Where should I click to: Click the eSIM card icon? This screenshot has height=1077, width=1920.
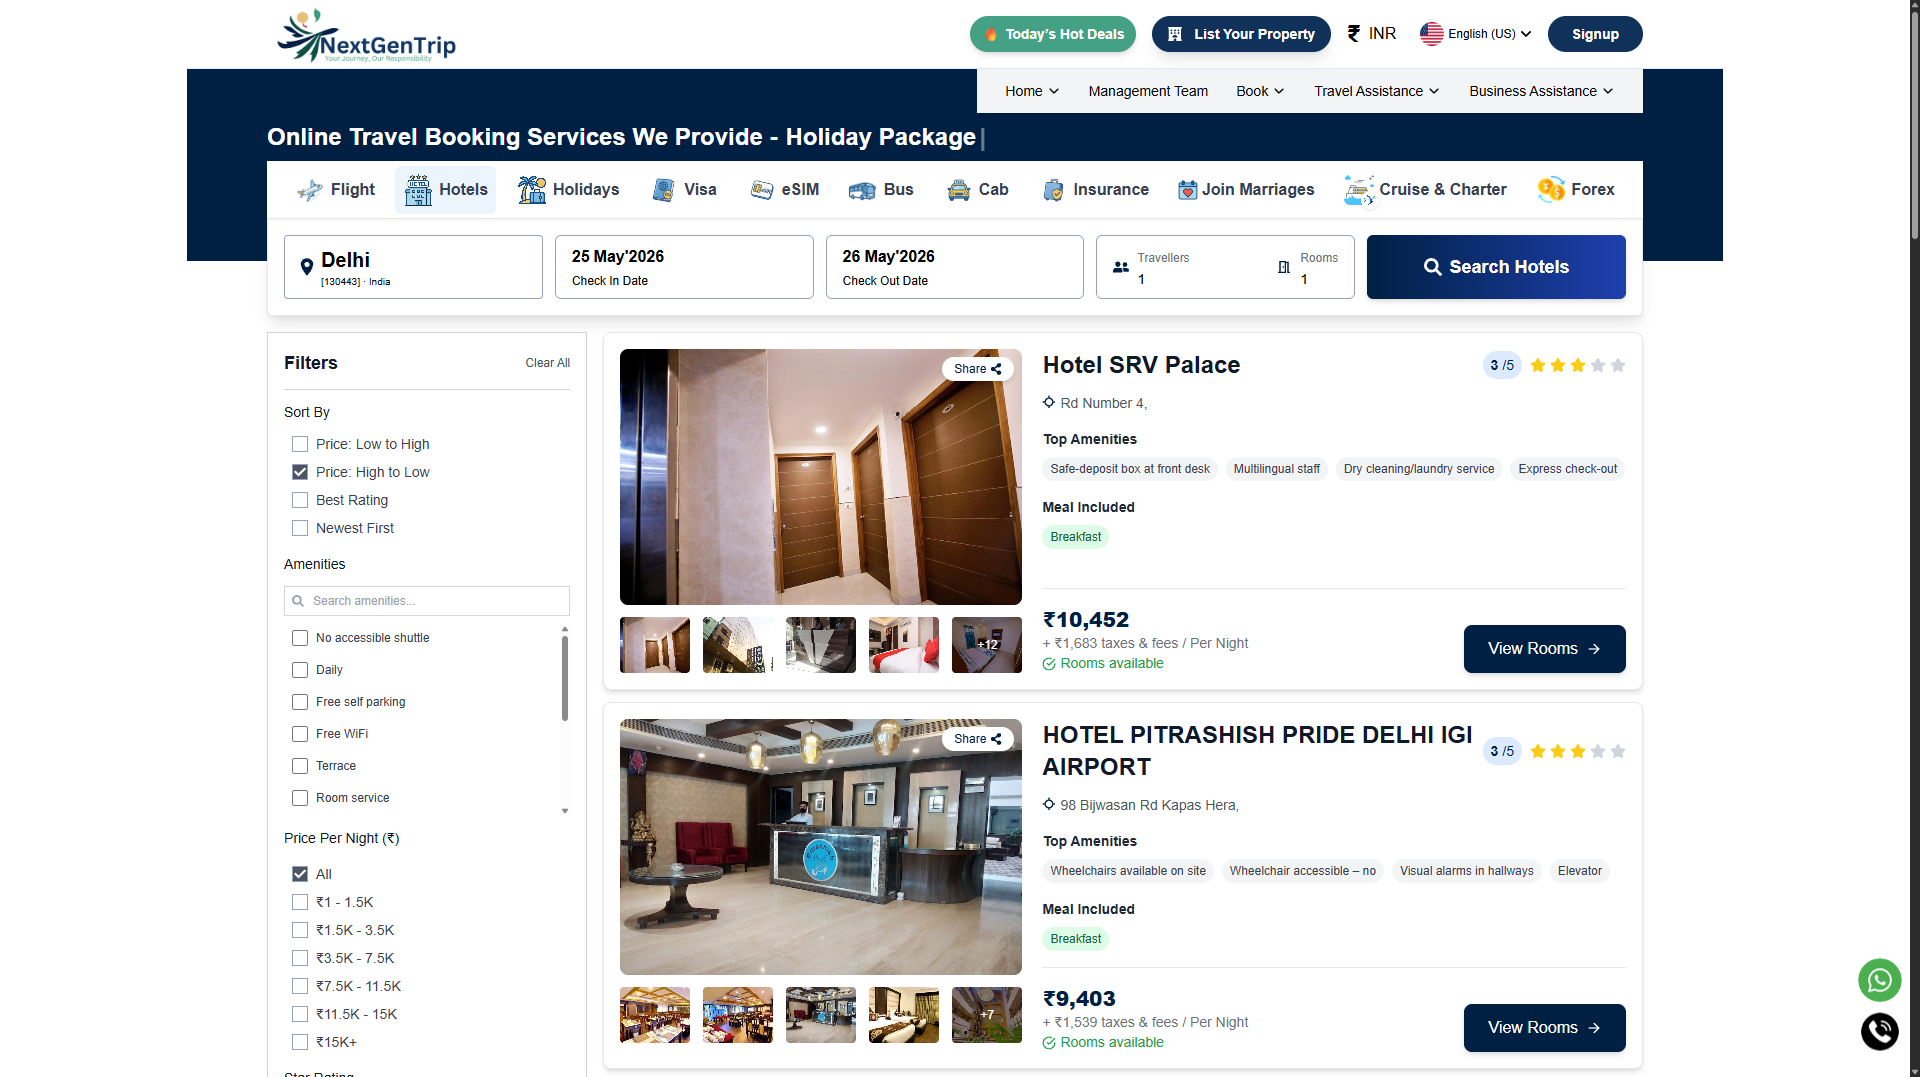pyautogui.click(x=762, y=190)
